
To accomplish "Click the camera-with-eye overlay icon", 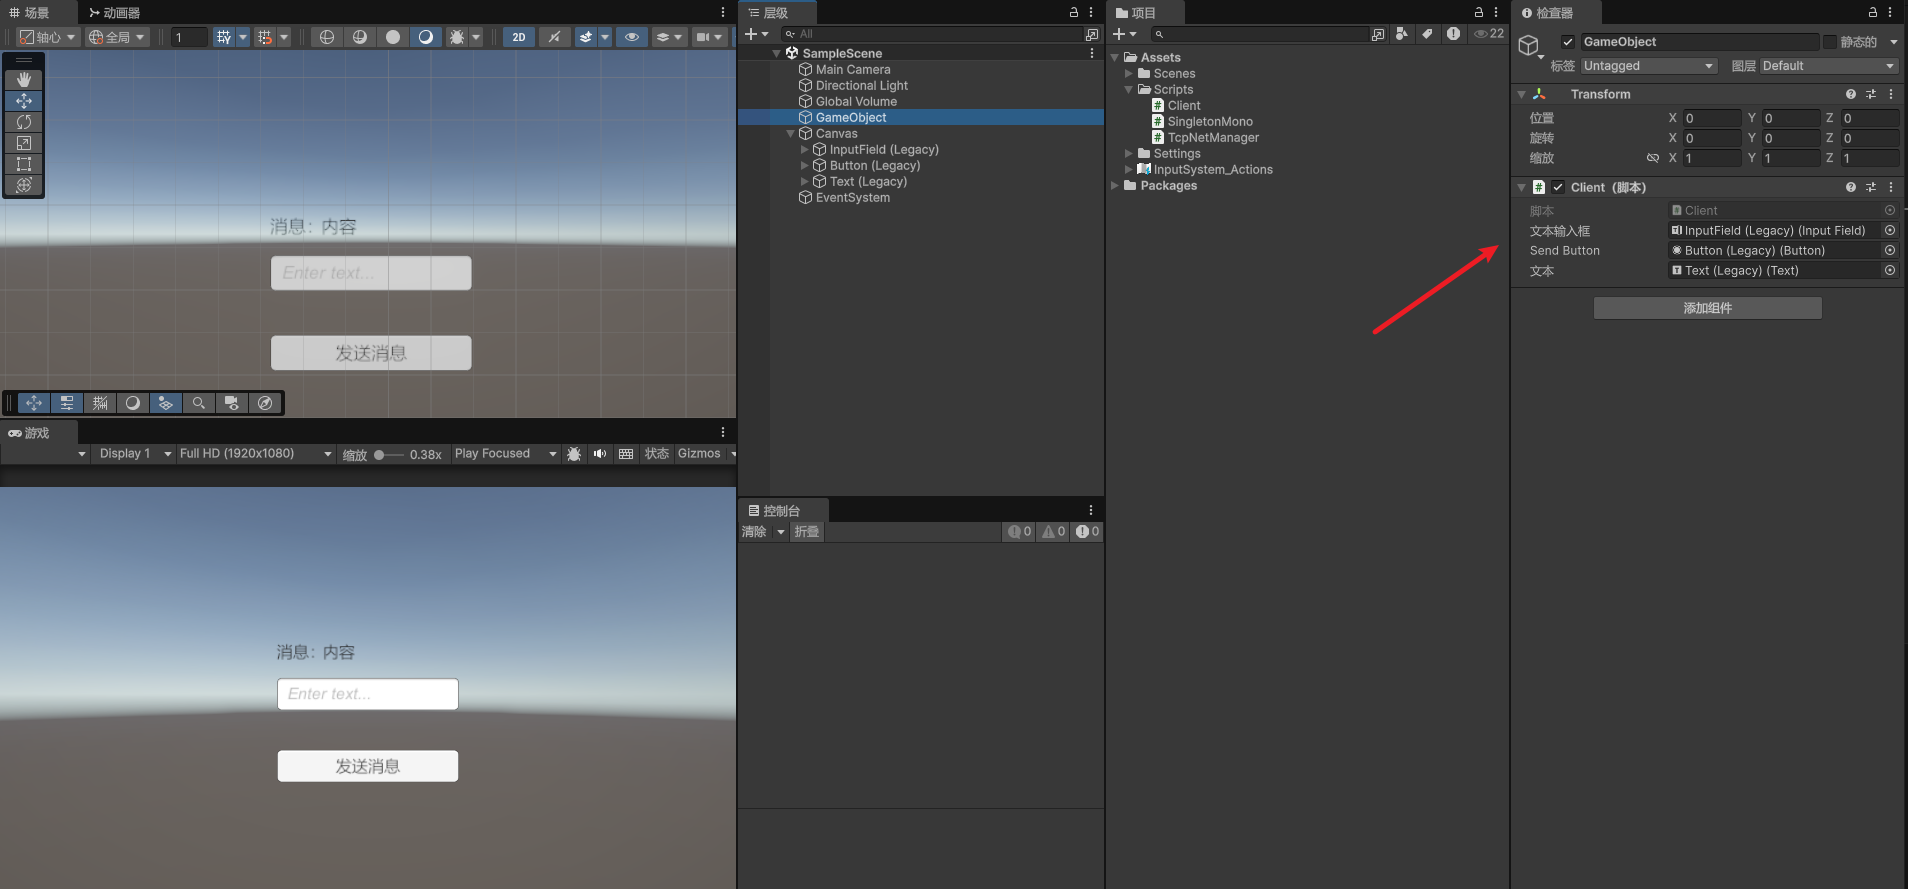I will pyautogui.click(x=232, y=403).
